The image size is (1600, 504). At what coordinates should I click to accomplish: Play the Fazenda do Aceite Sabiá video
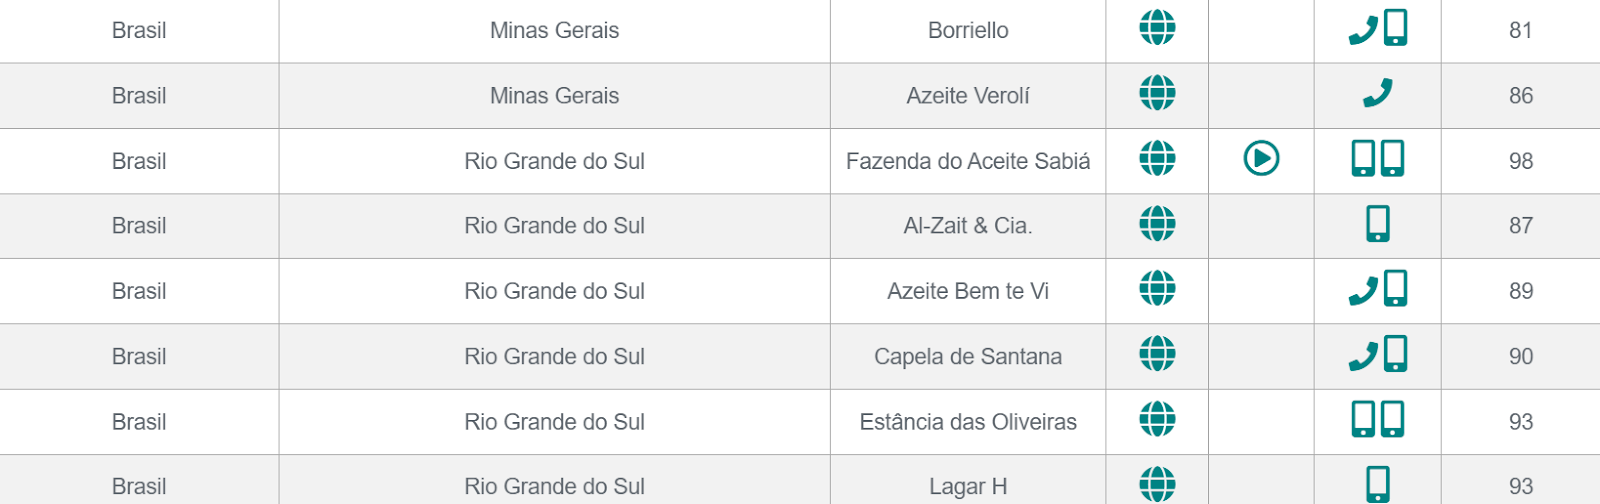(1261, 158)
